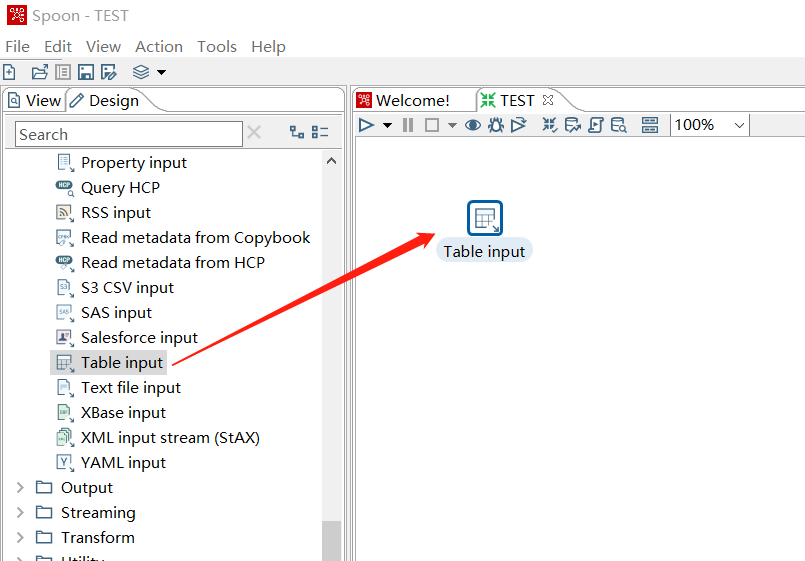The width and height of the screenshot is (805, 561).
Task: Click scroll up arrow in step tree
Action: (332, 161)
